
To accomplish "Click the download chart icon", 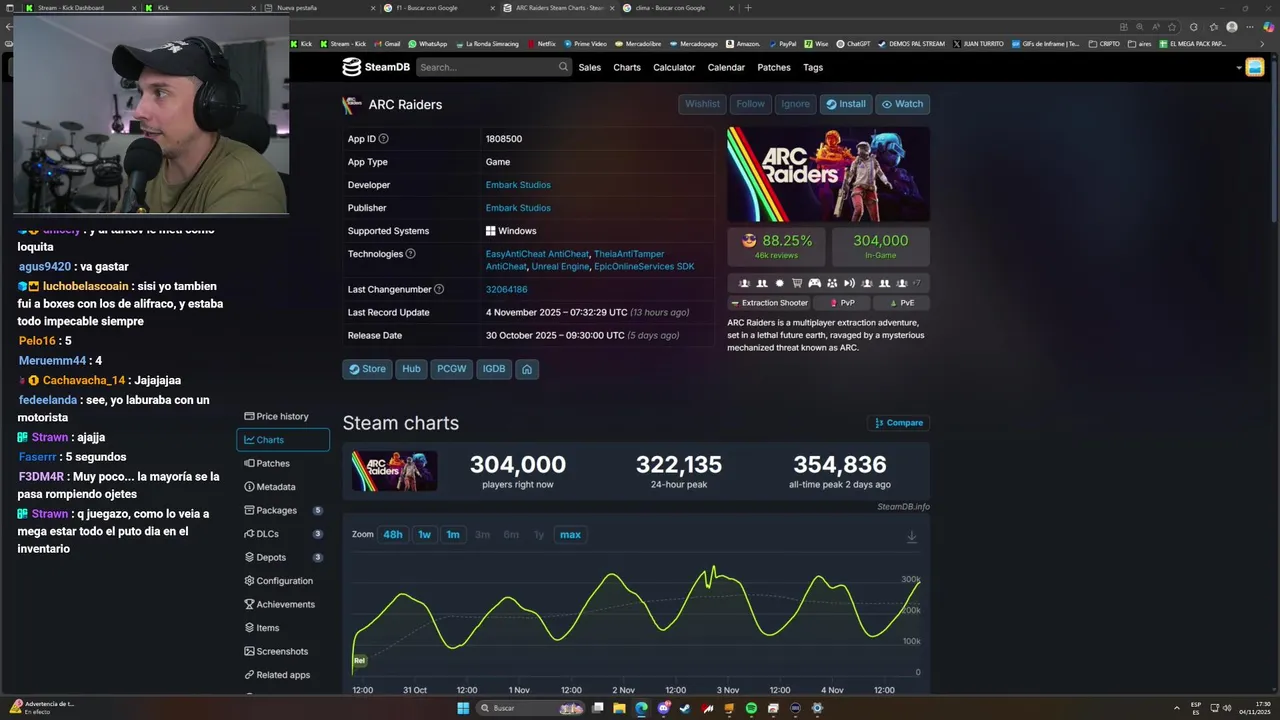I will pos(912,537).
